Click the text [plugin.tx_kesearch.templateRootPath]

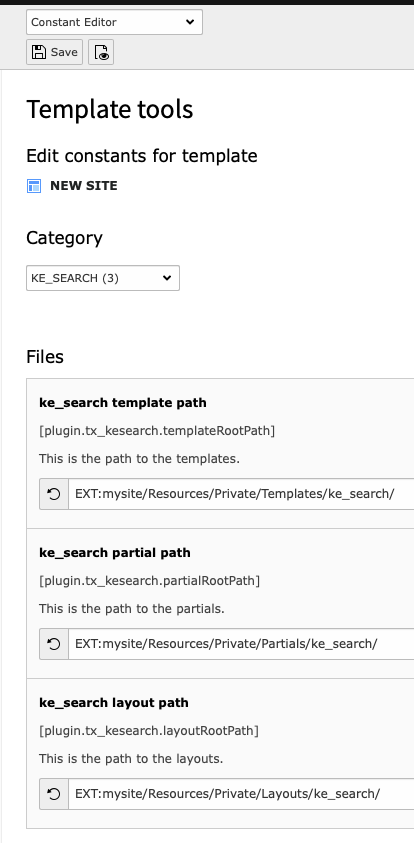157,431
